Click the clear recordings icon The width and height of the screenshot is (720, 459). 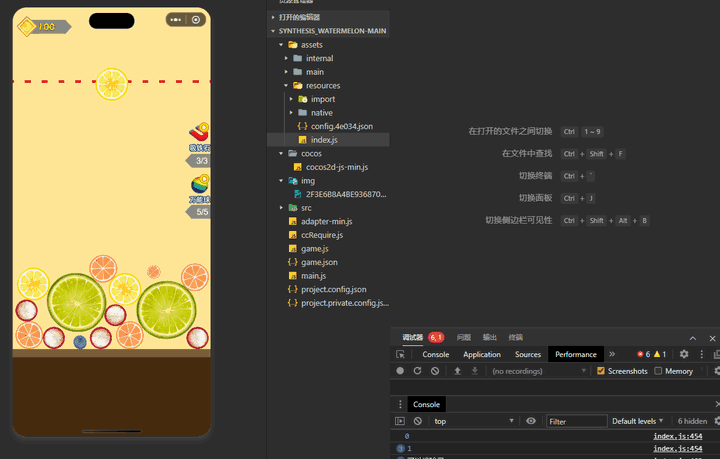(435, 371)
